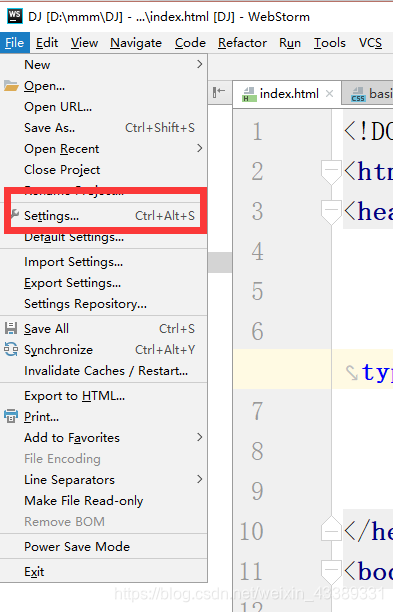Select Print... menu item

tap(103, 417)
